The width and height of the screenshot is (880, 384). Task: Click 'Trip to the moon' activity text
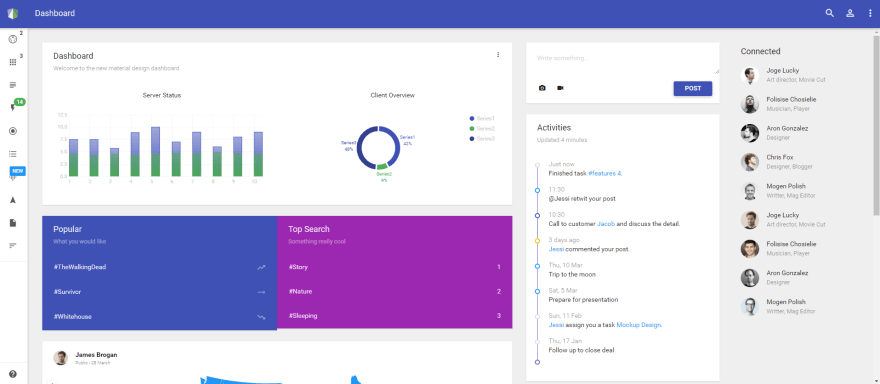(572, 275)
